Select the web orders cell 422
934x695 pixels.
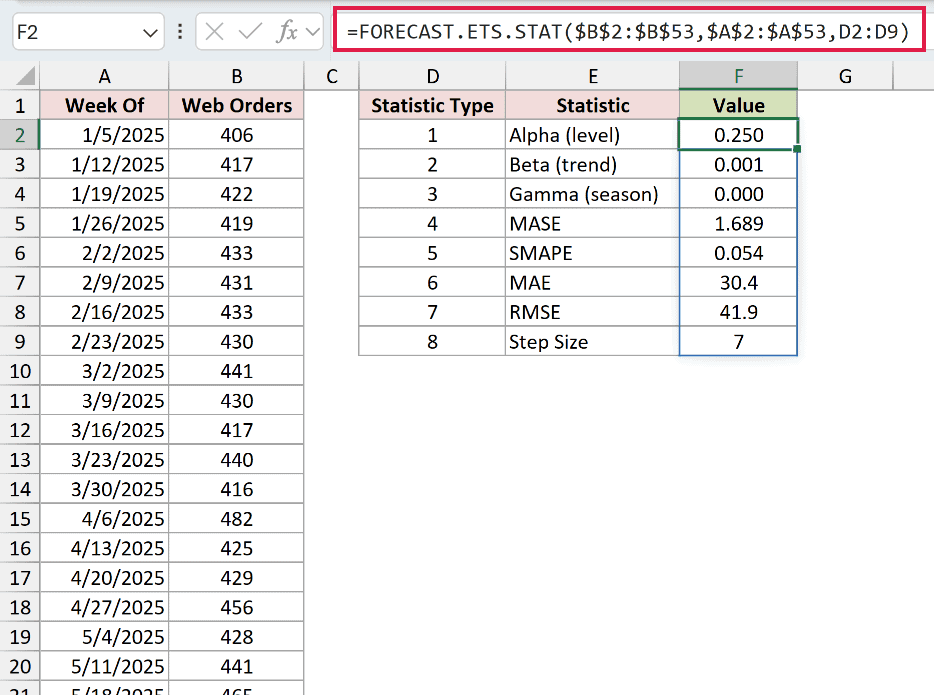(x=236, y=194)
